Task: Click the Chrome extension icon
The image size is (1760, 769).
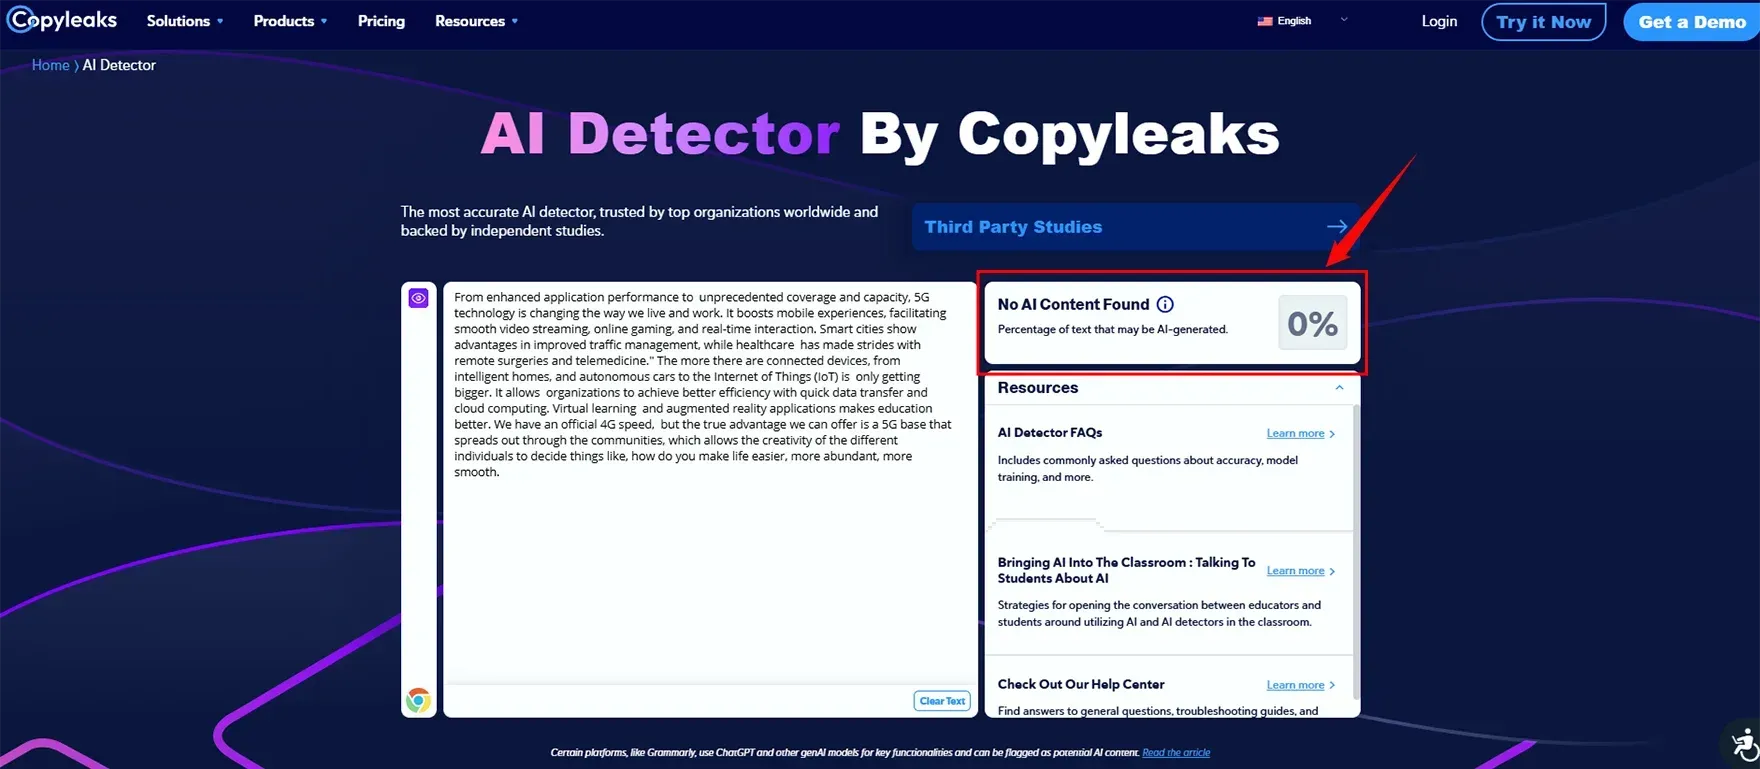Action: pyautogui.click(x=418, y=700)
